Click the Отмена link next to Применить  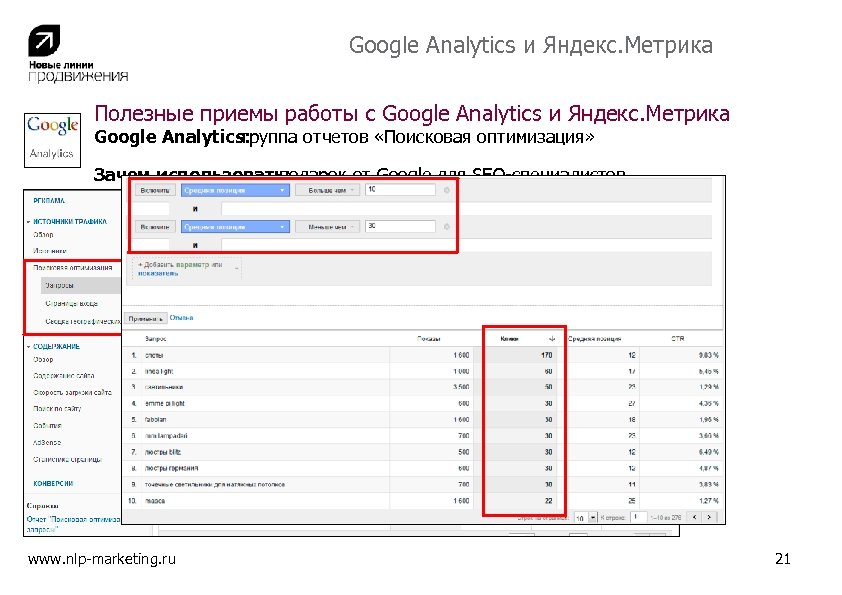pyautogui.click(x=182, y=318)
